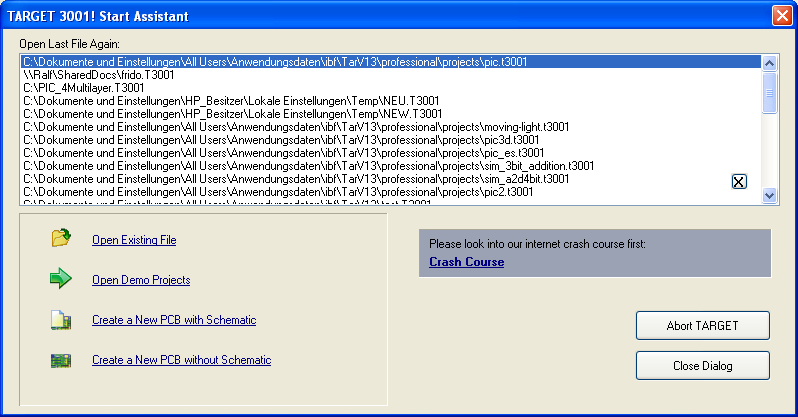Close the Start Assistant window

(x=781, y=16)
